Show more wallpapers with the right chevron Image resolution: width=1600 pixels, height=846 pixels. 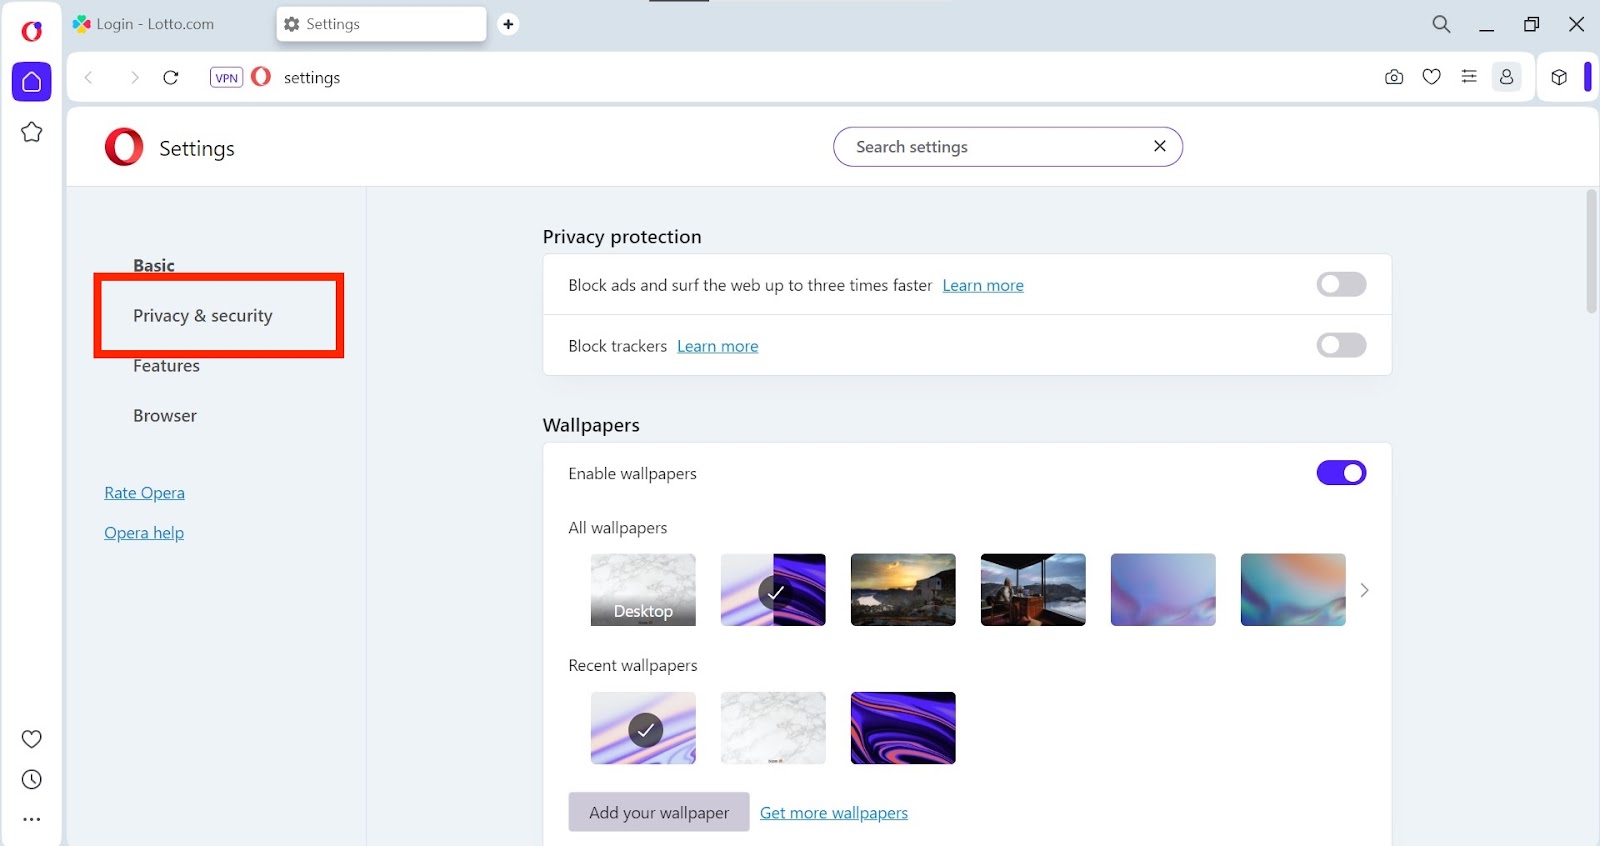click(x=1364, y=590)
